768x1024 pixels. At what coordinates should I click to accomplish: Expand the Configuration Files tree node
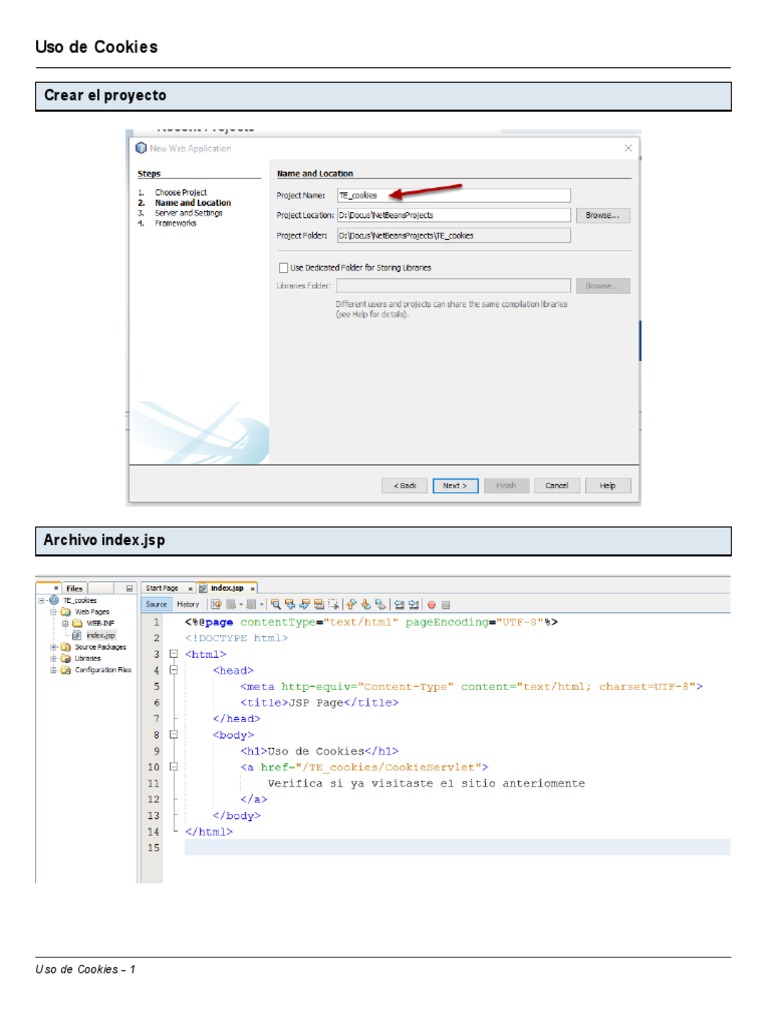pyautogui.click(x=53, y=670)
